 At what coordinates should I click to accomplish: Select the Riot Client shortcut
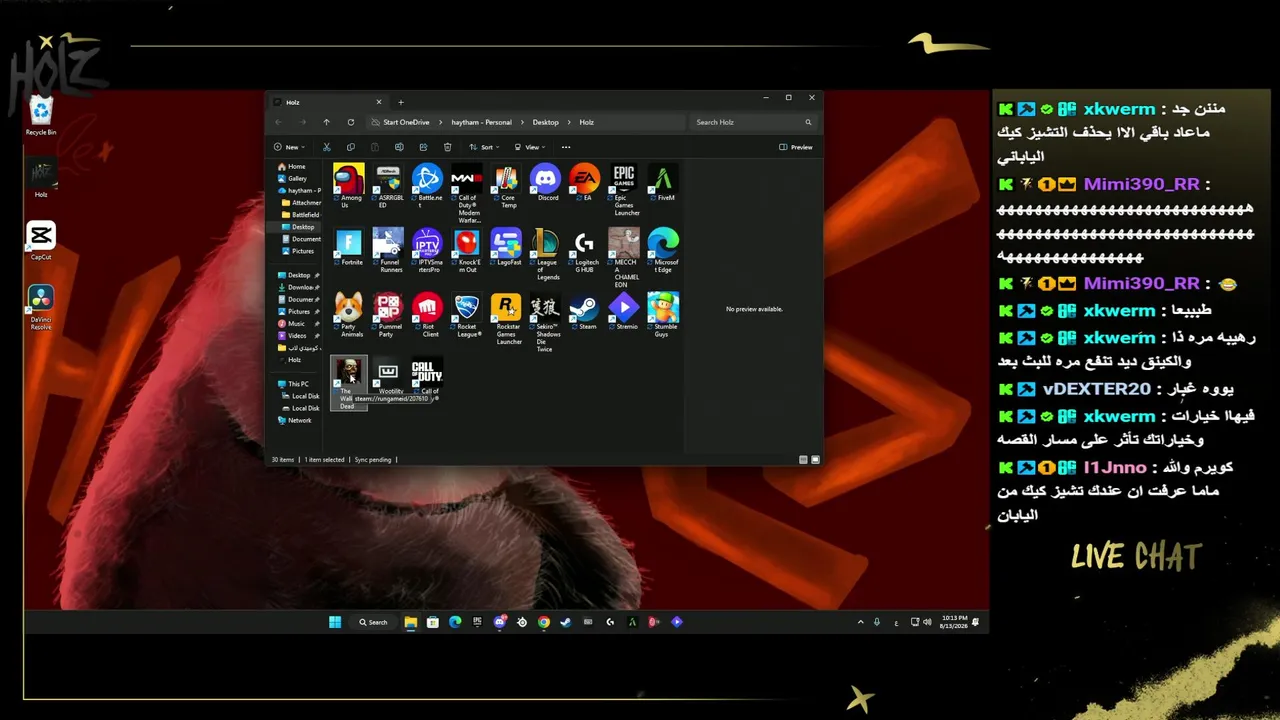[x=428, y=315]
